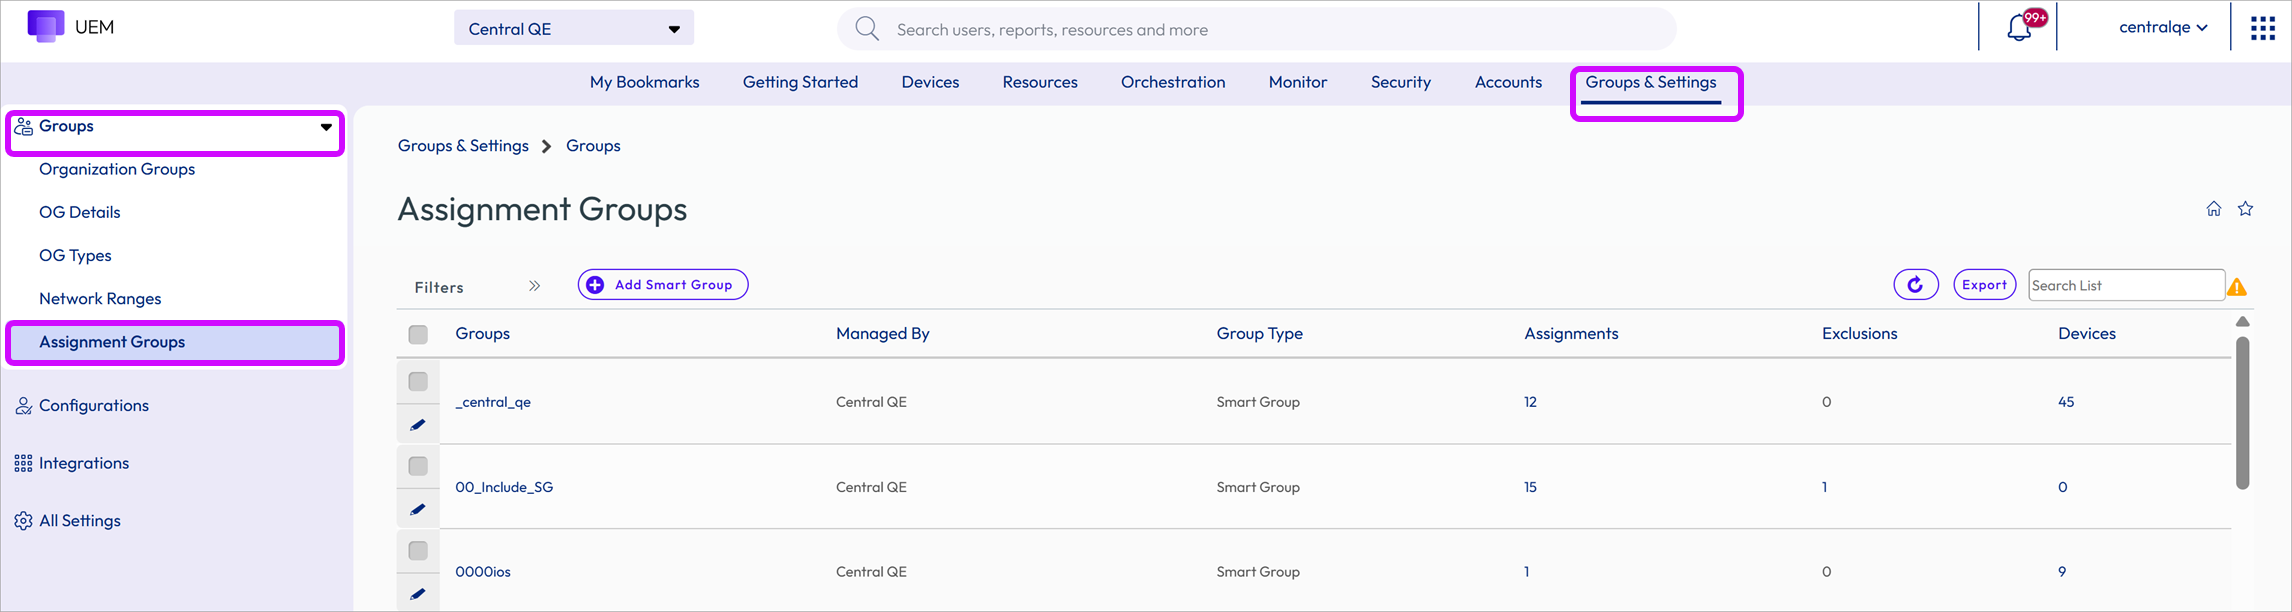
Task: Click the All Settings gear icon
Action: (x=24, y=521)
